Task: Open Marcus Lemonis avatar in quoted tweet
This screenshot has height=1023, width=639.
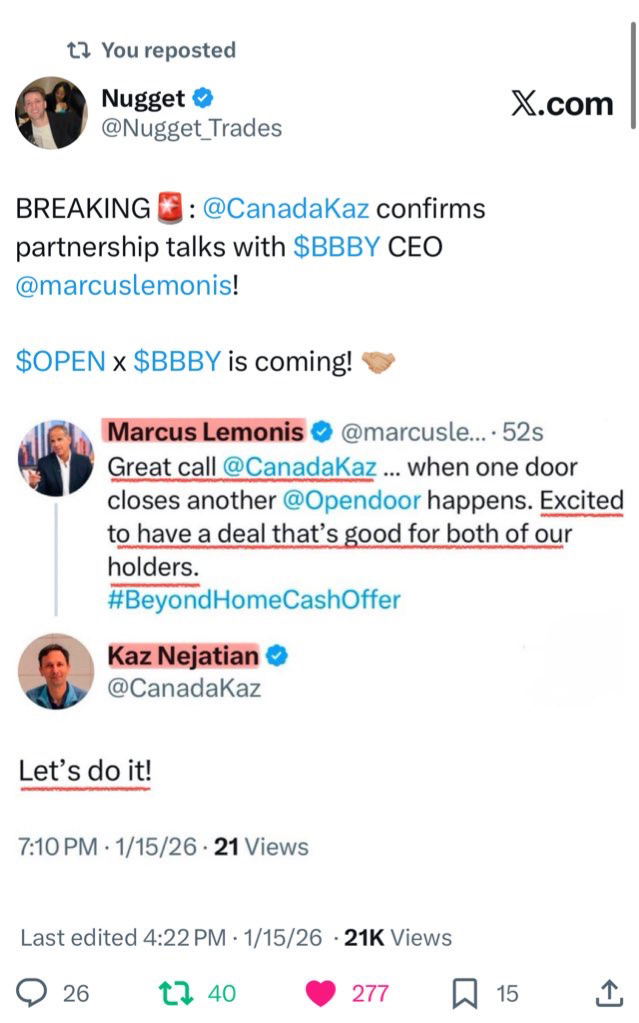Action: pos(56,458)
